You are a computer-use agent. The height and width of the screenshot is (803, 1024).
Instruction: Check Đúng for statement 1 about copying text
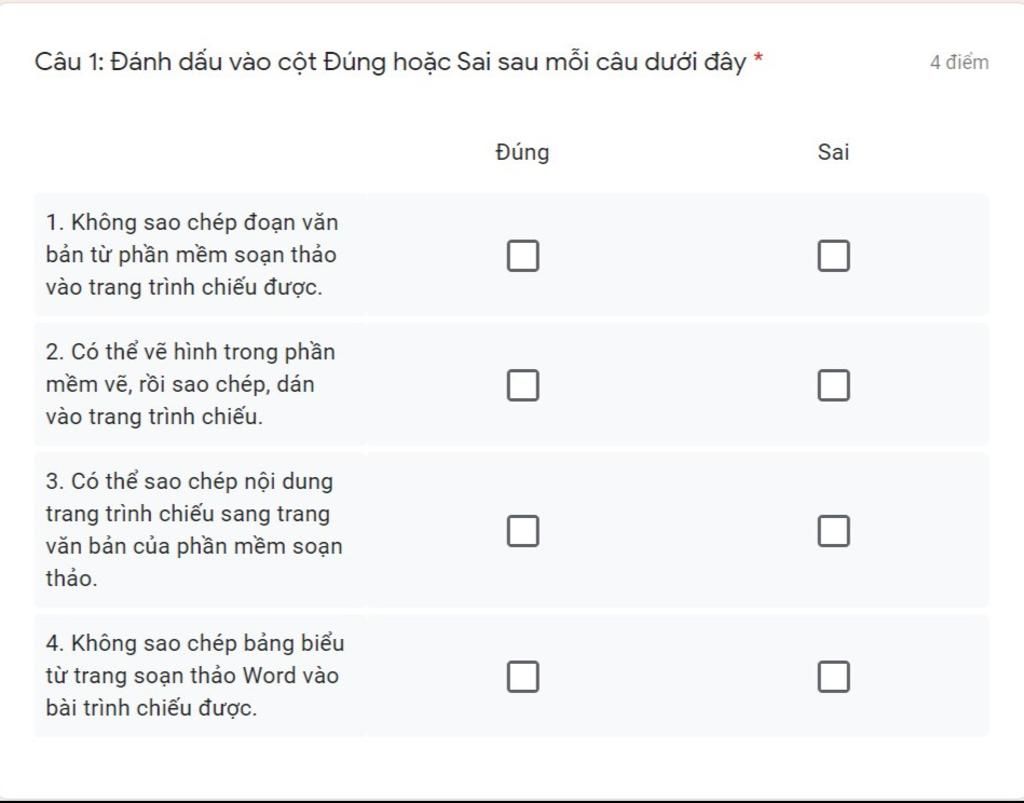tap(522, 256)
